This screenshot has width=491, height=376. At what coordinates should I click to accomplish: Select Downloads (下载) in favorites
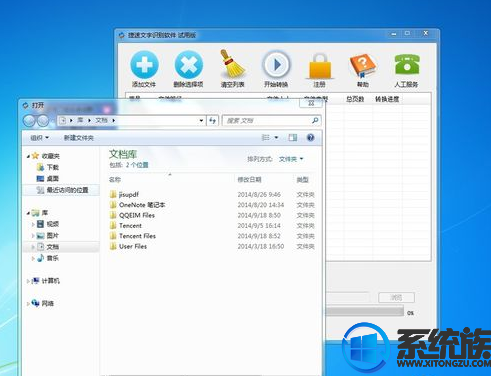(48, 167)
